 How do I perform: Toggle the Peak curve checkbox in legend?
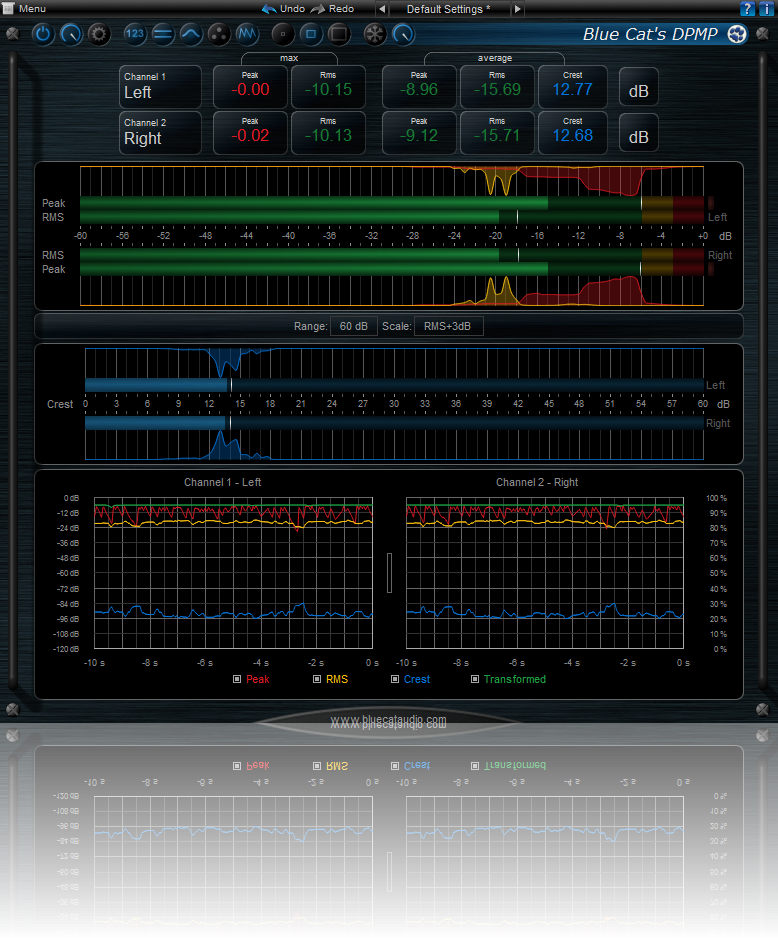coord(237,679)
